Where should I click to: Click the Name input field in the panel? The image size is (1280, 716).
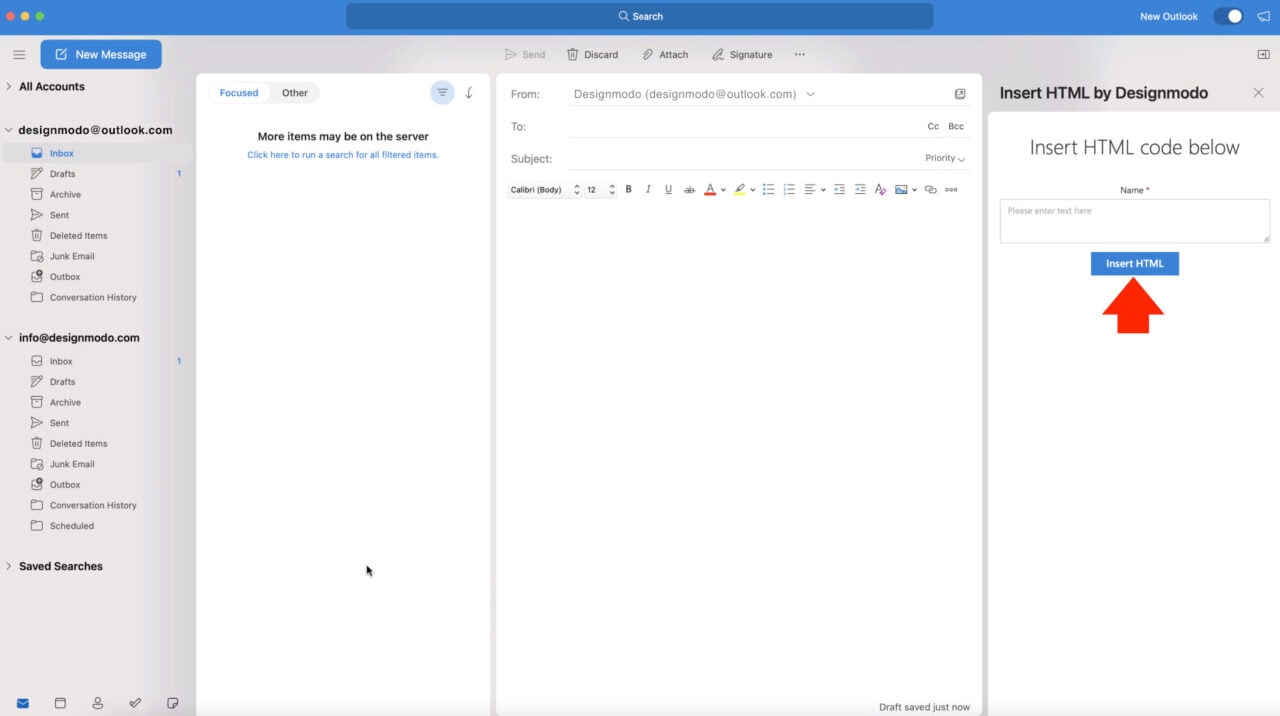click(x=1134, y=220)
